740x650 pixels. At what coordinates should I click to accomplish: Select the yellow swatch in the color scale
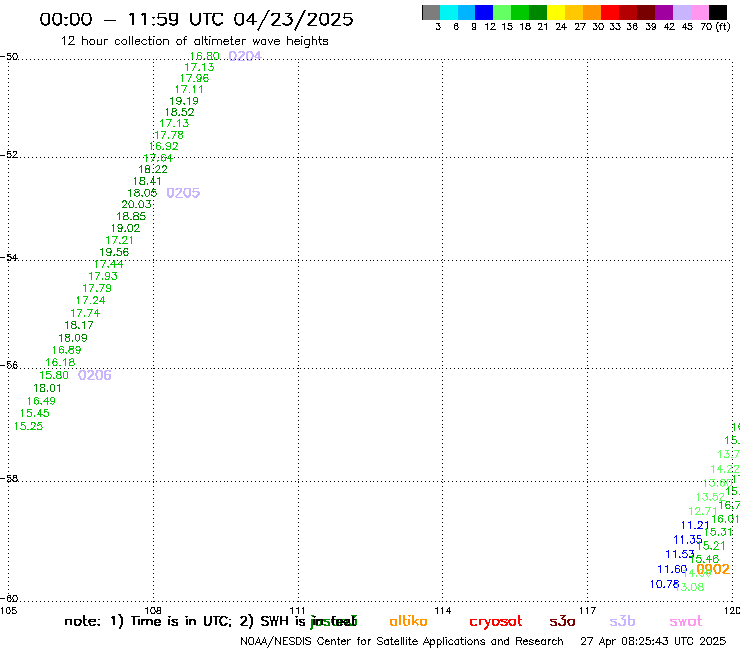[x=556, y=13]
